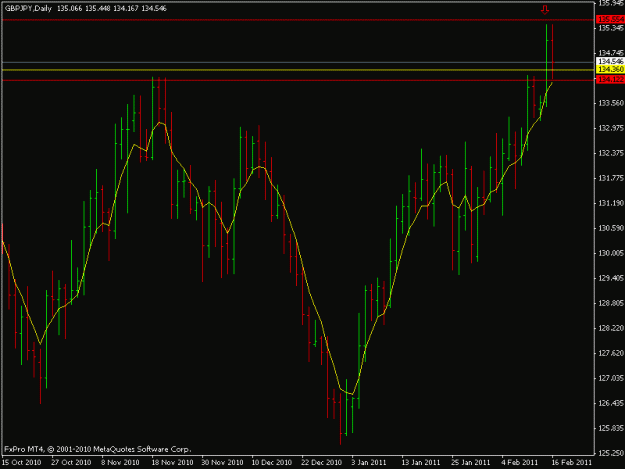This screenshot has height=469, width=625.
Task: Click the 130.590 price axis label
Action: (611, 228)
